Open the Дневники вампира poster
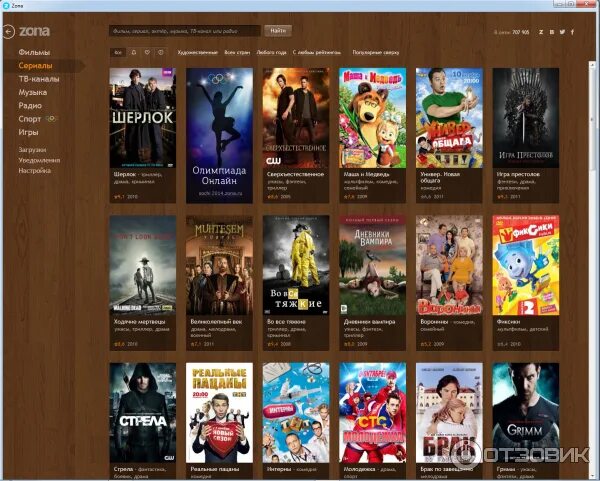Viewport: 600px width, 481px height. coord(373,265)
